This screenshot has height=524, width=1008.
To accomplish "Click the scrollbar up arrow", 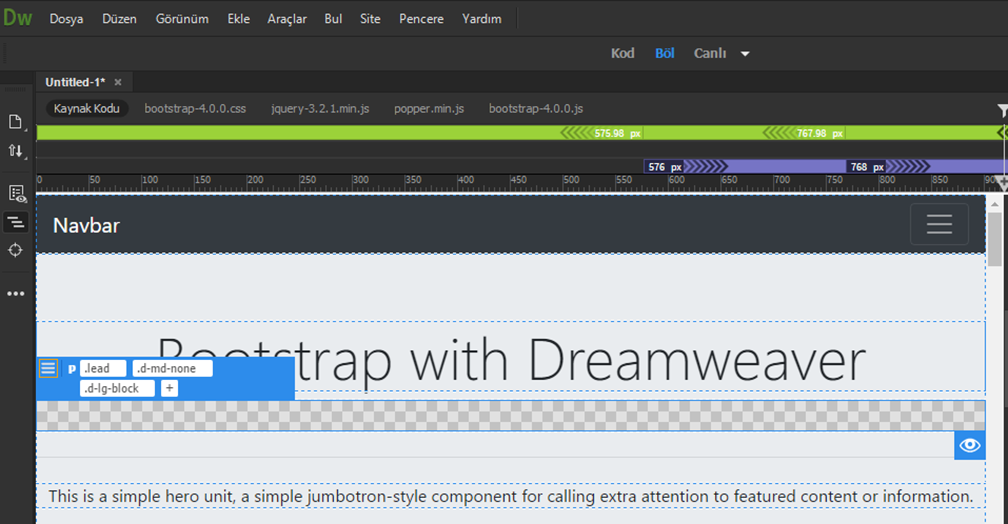I will (994, 204).
